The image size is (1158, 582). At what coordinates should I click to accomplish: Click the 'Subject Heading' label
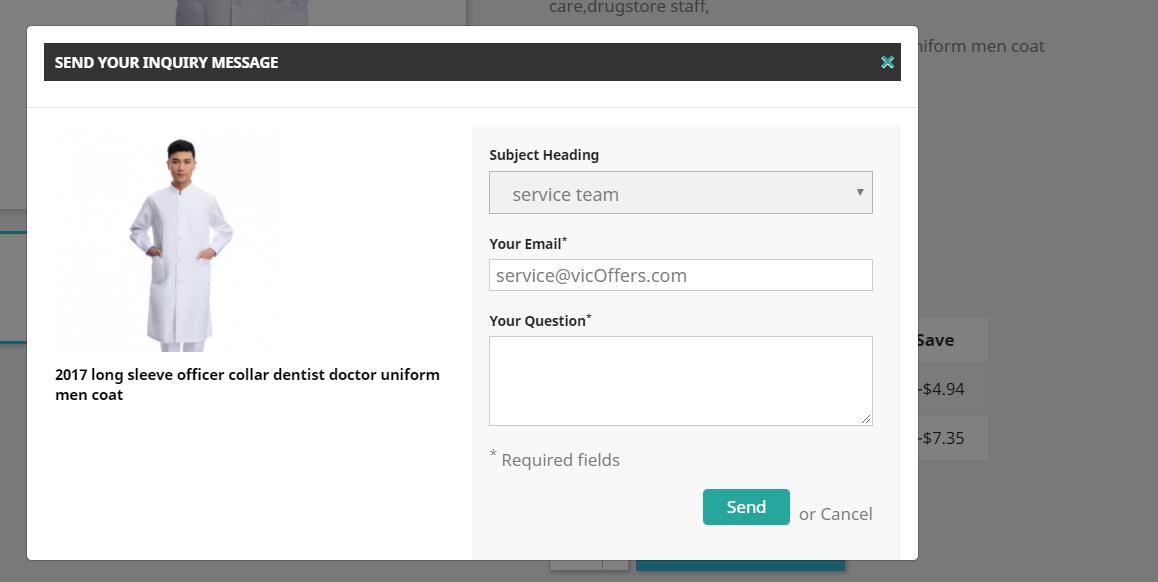544,155
